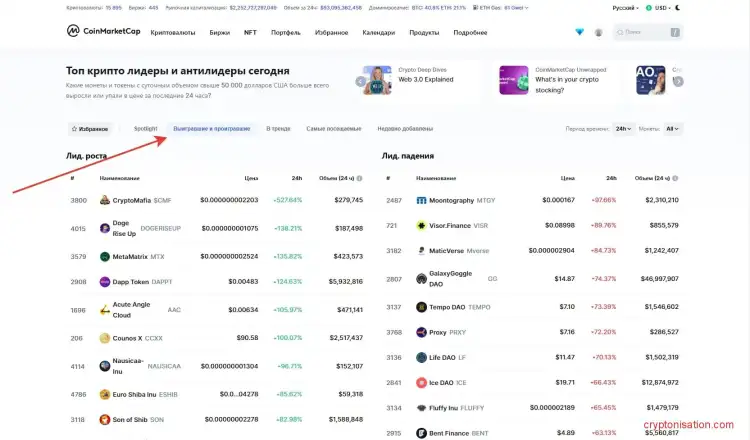Screen dimensions: 750x440
Task: Open the Русский language dropdown
Action: pos(626,8)
